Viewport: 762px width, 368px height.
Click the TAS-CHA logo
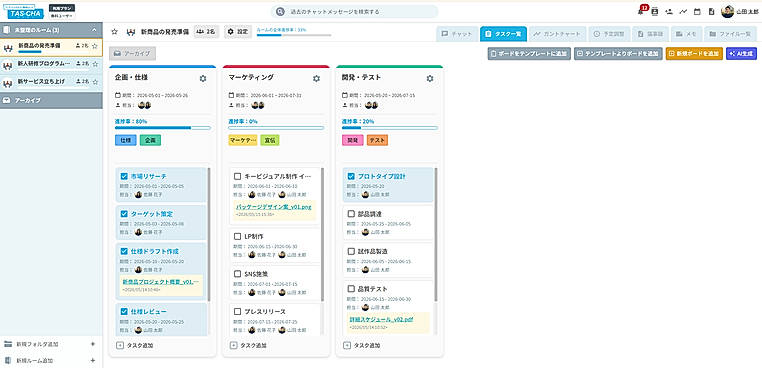pyautogui.click(x=26, y=12)
